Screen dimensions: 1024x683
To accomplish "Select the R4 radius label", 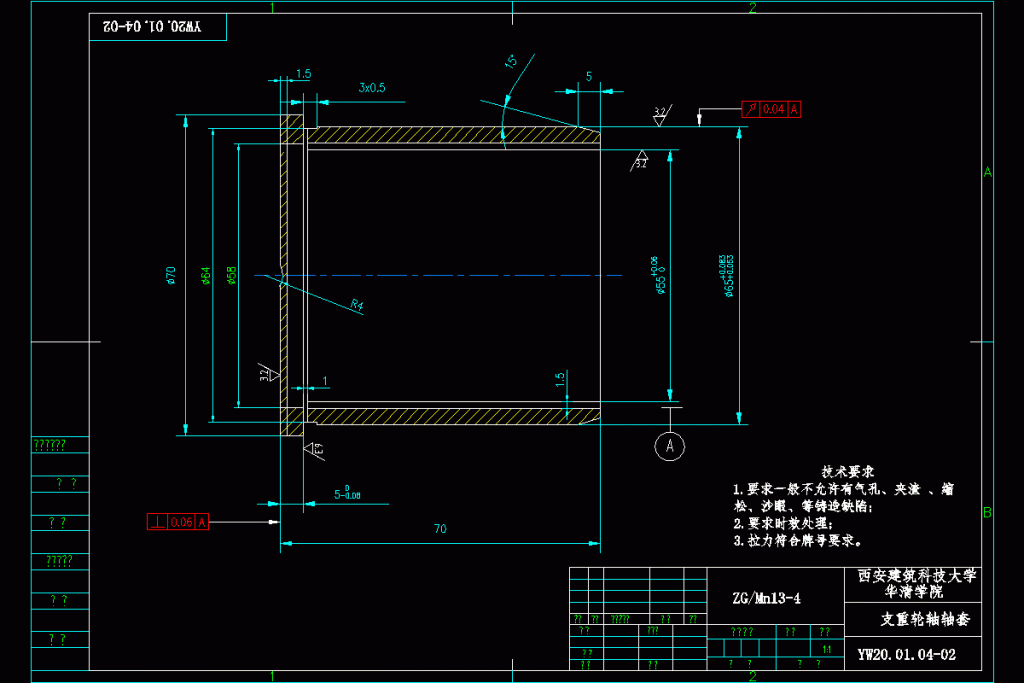I will 357,305.
